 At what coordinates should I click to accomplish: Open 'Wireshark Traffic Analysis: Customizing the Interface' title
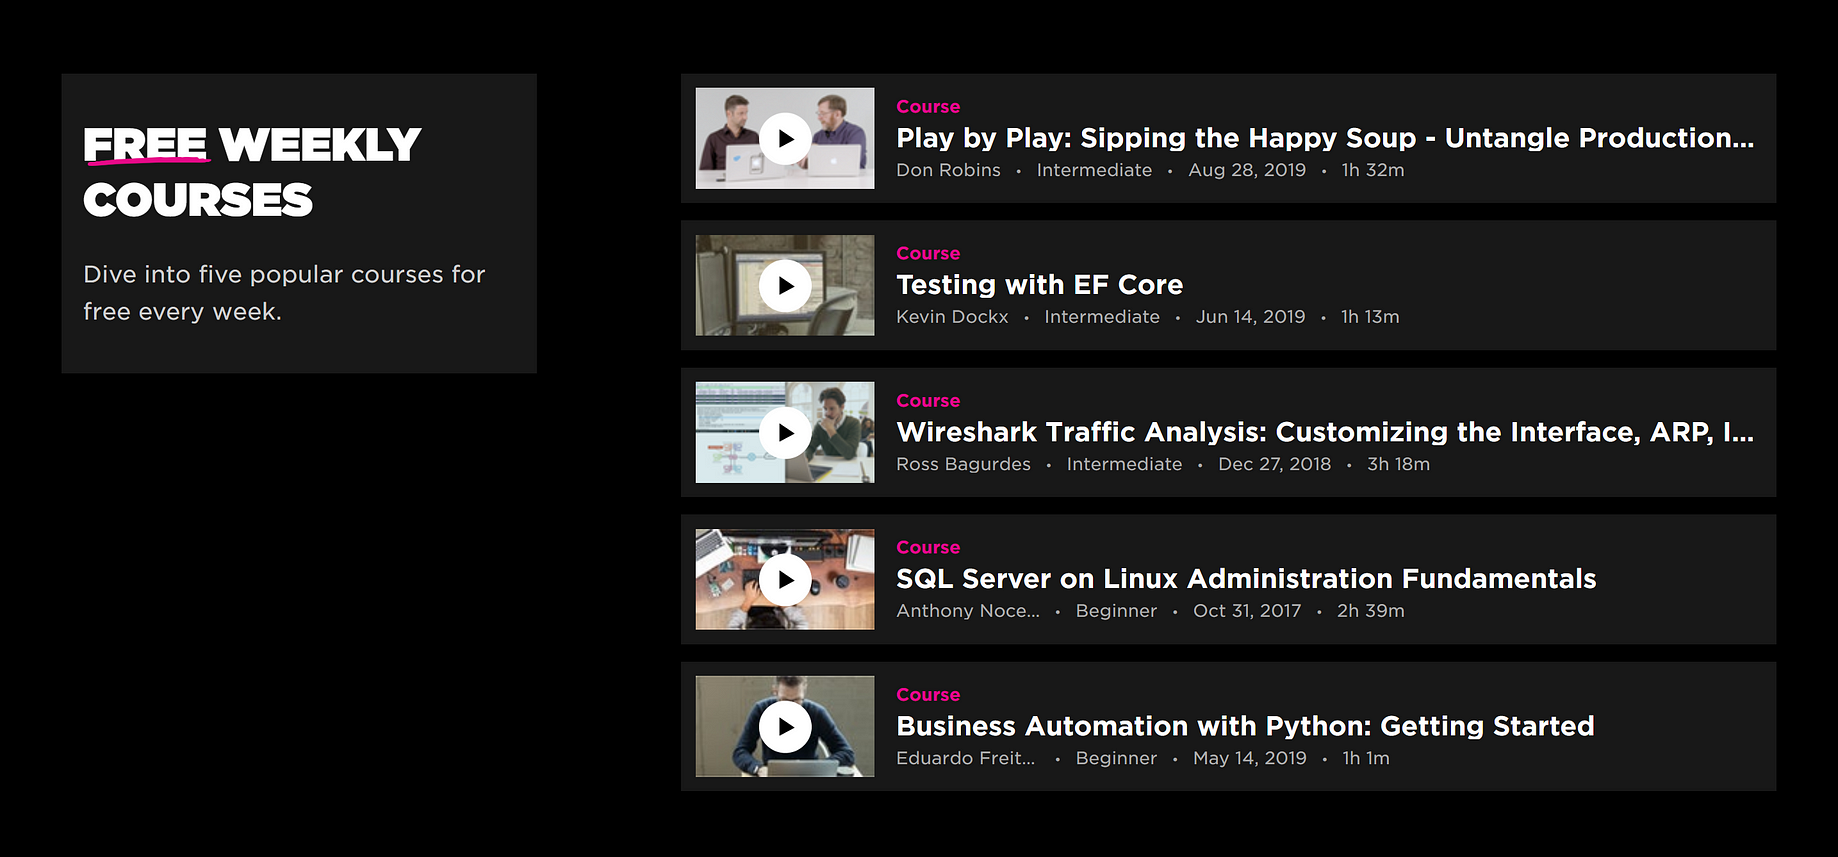tap(1325, 432)
